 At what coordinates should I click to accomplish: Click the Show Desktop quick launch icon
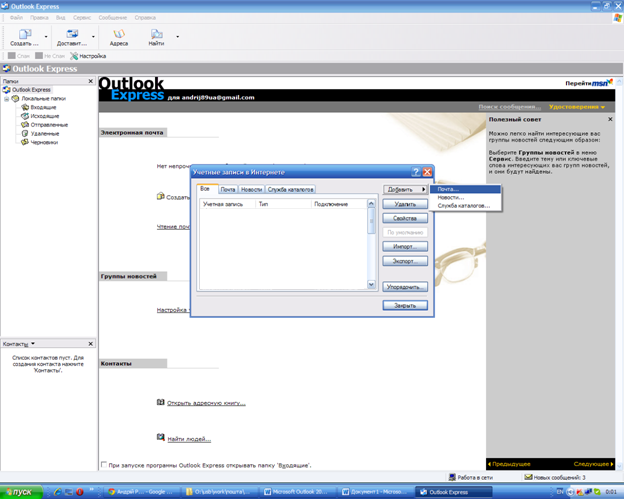tap(69, 492)
